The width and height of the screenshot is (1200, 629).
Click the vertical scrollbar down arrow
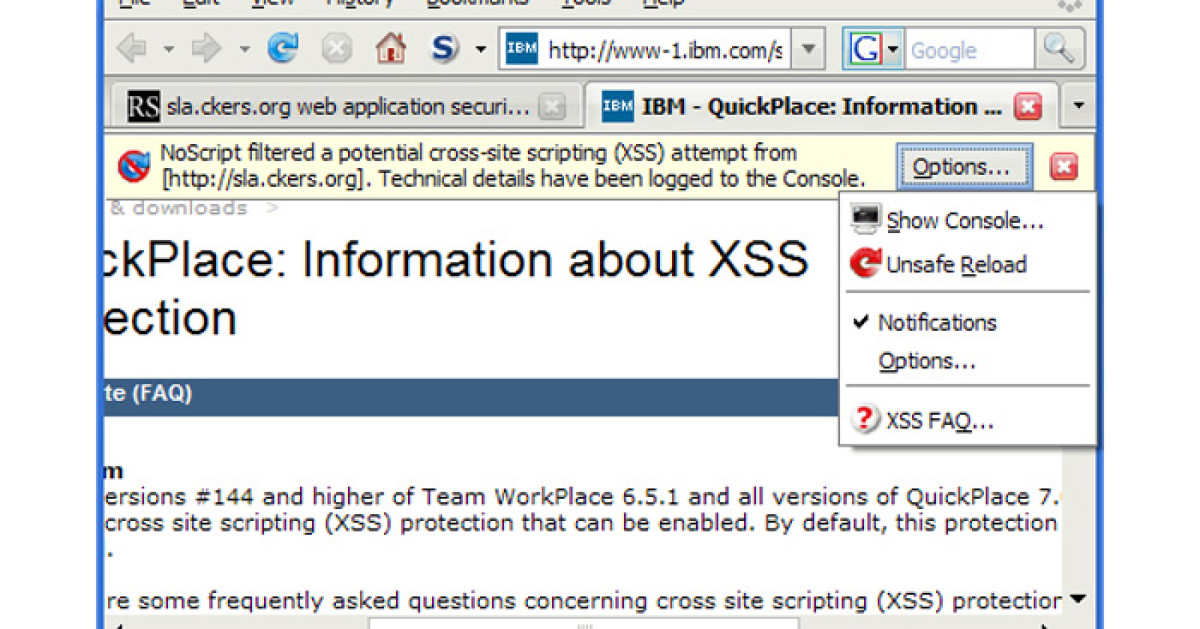click(x=1077, y=599)
